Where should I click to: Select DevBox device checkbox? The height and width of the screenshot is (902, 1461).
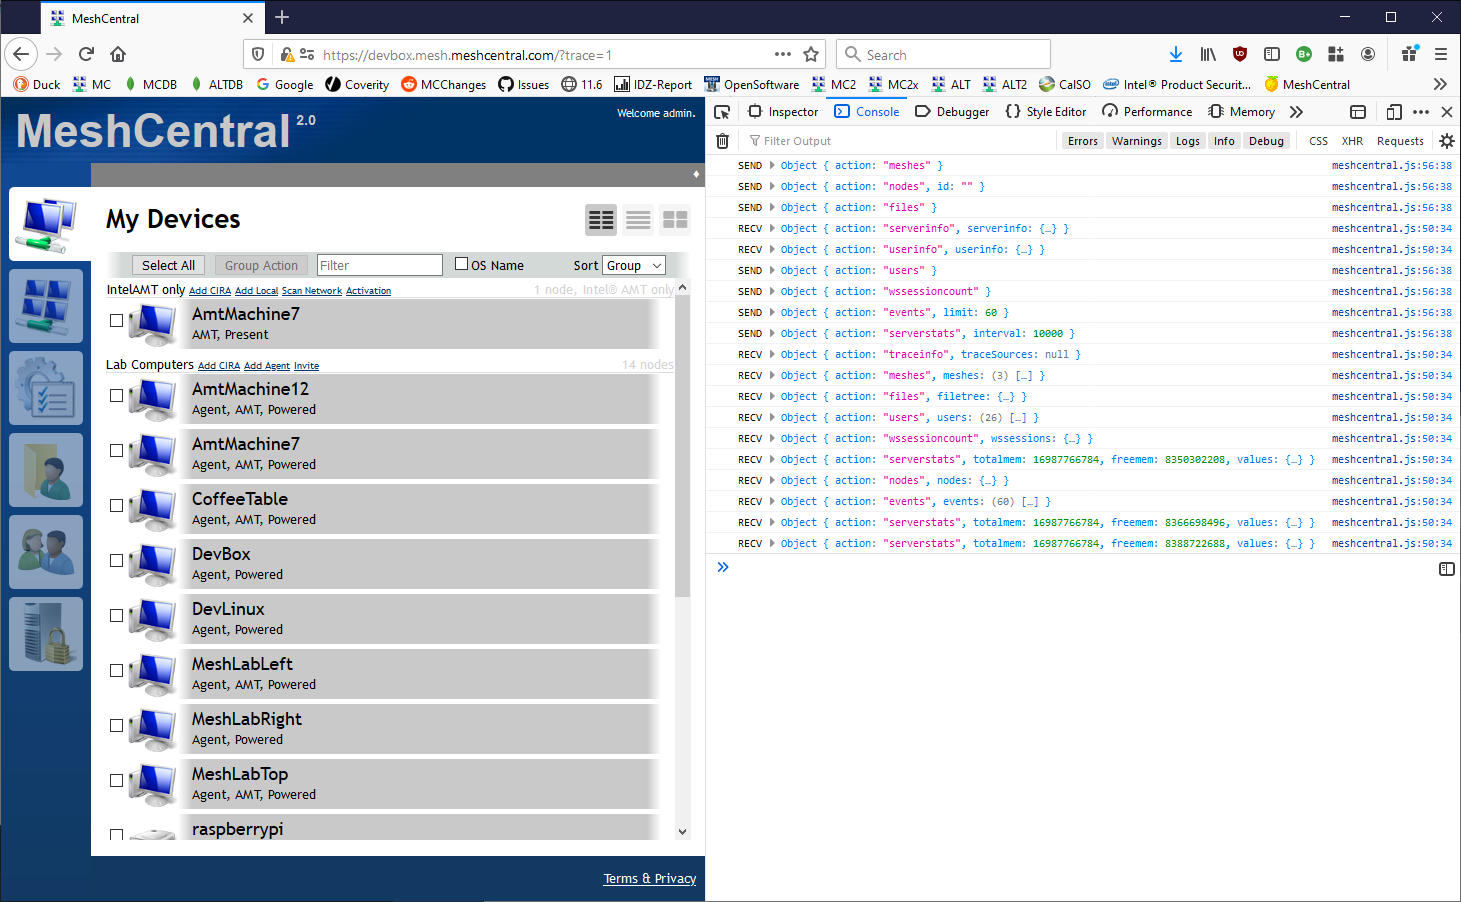116,561
